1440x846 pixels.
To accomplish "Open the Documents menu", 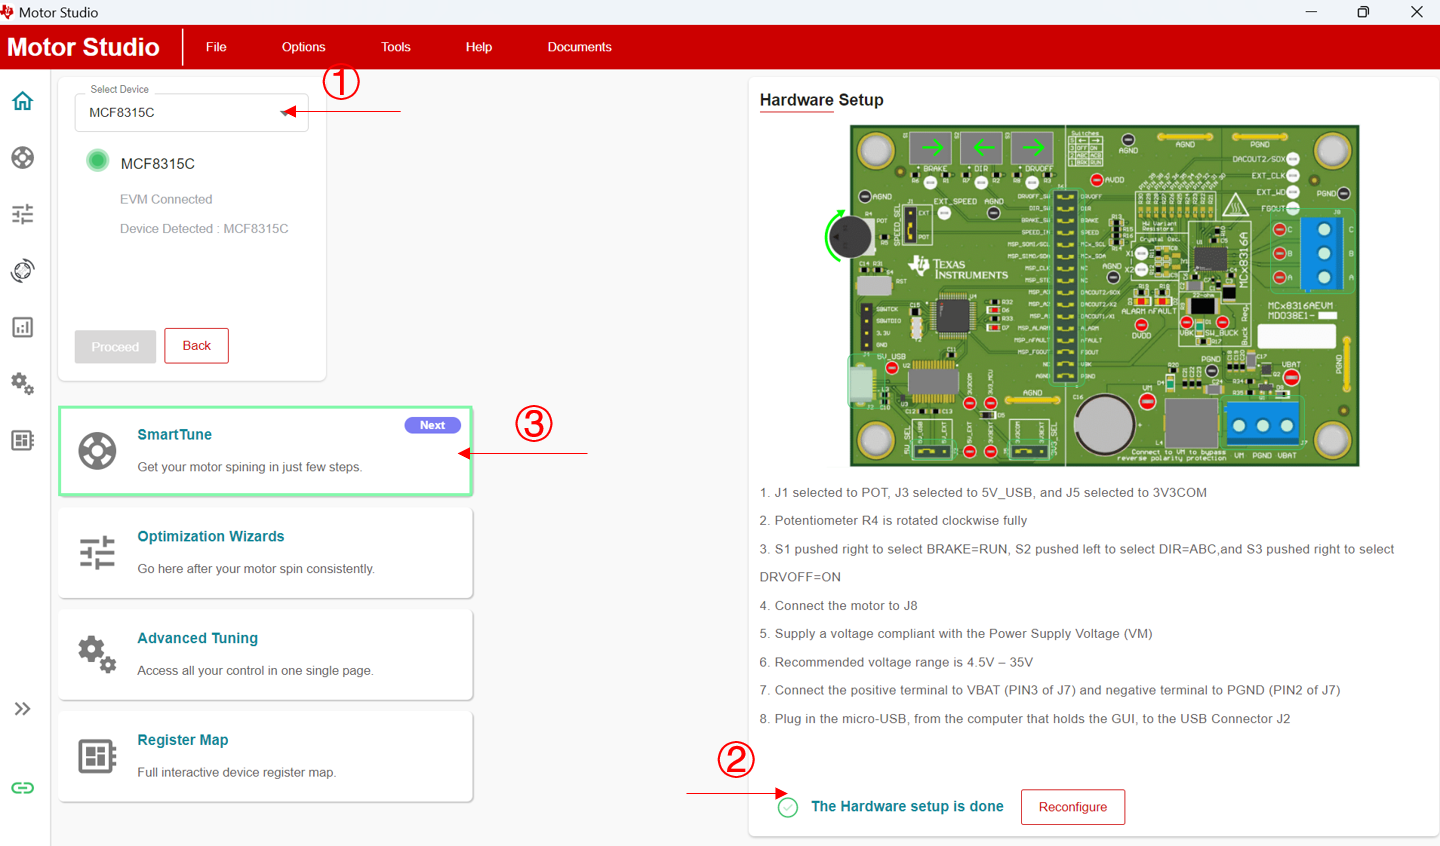I will (x=579, y=47).
